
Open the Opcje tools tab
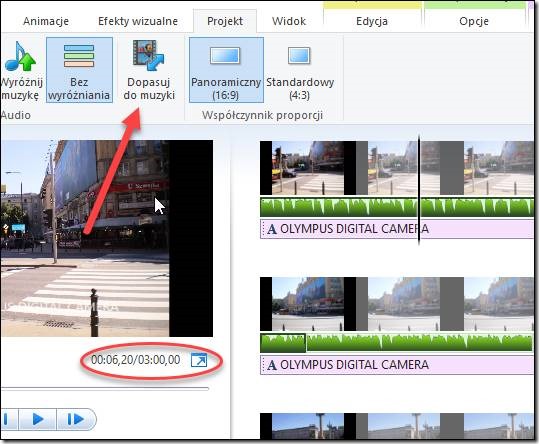[474, 21]
